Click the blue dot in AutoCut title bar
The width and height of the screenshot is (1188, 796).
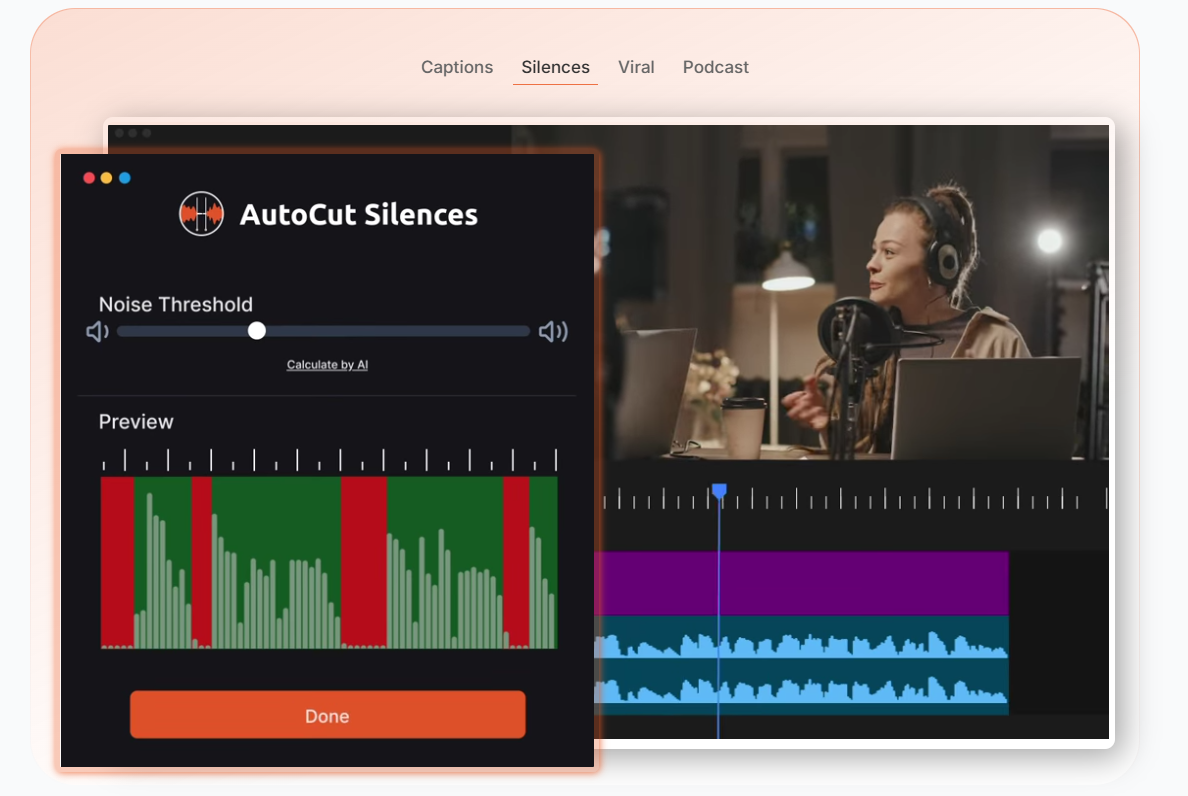[x=125, y=178]
